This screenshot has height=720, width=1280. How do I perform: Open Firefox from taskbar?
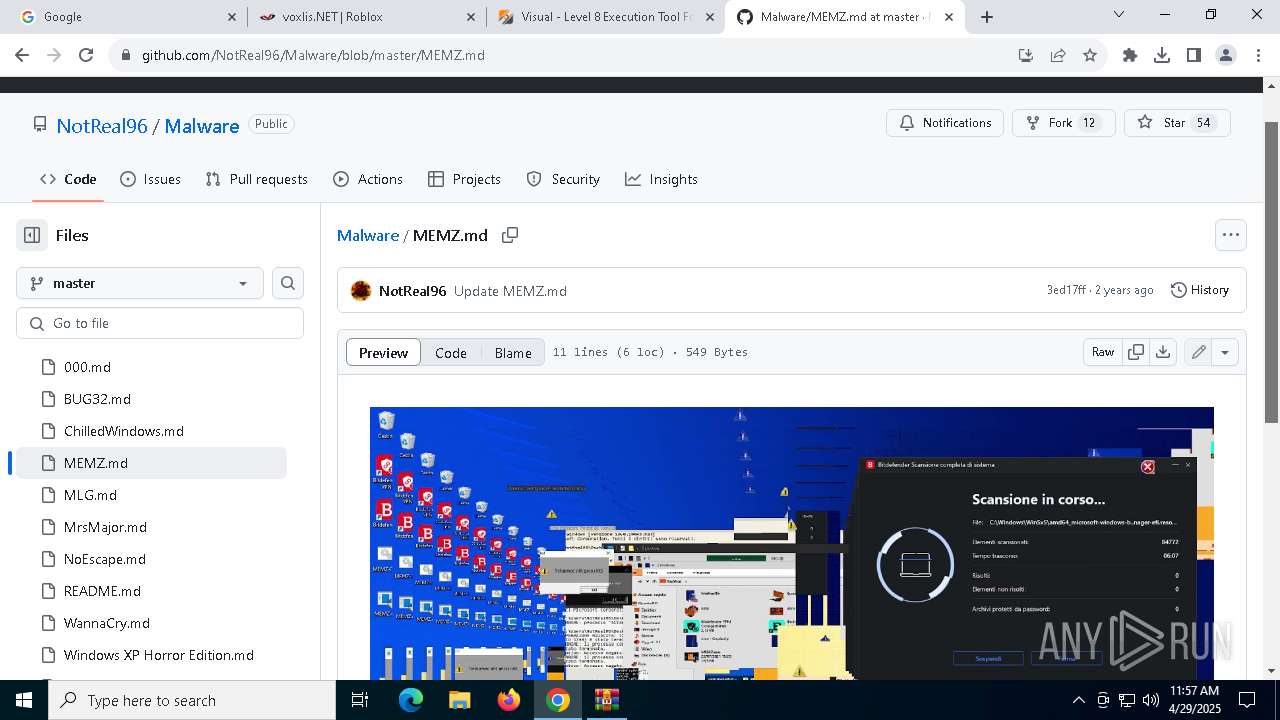click(x=509, y=700)
